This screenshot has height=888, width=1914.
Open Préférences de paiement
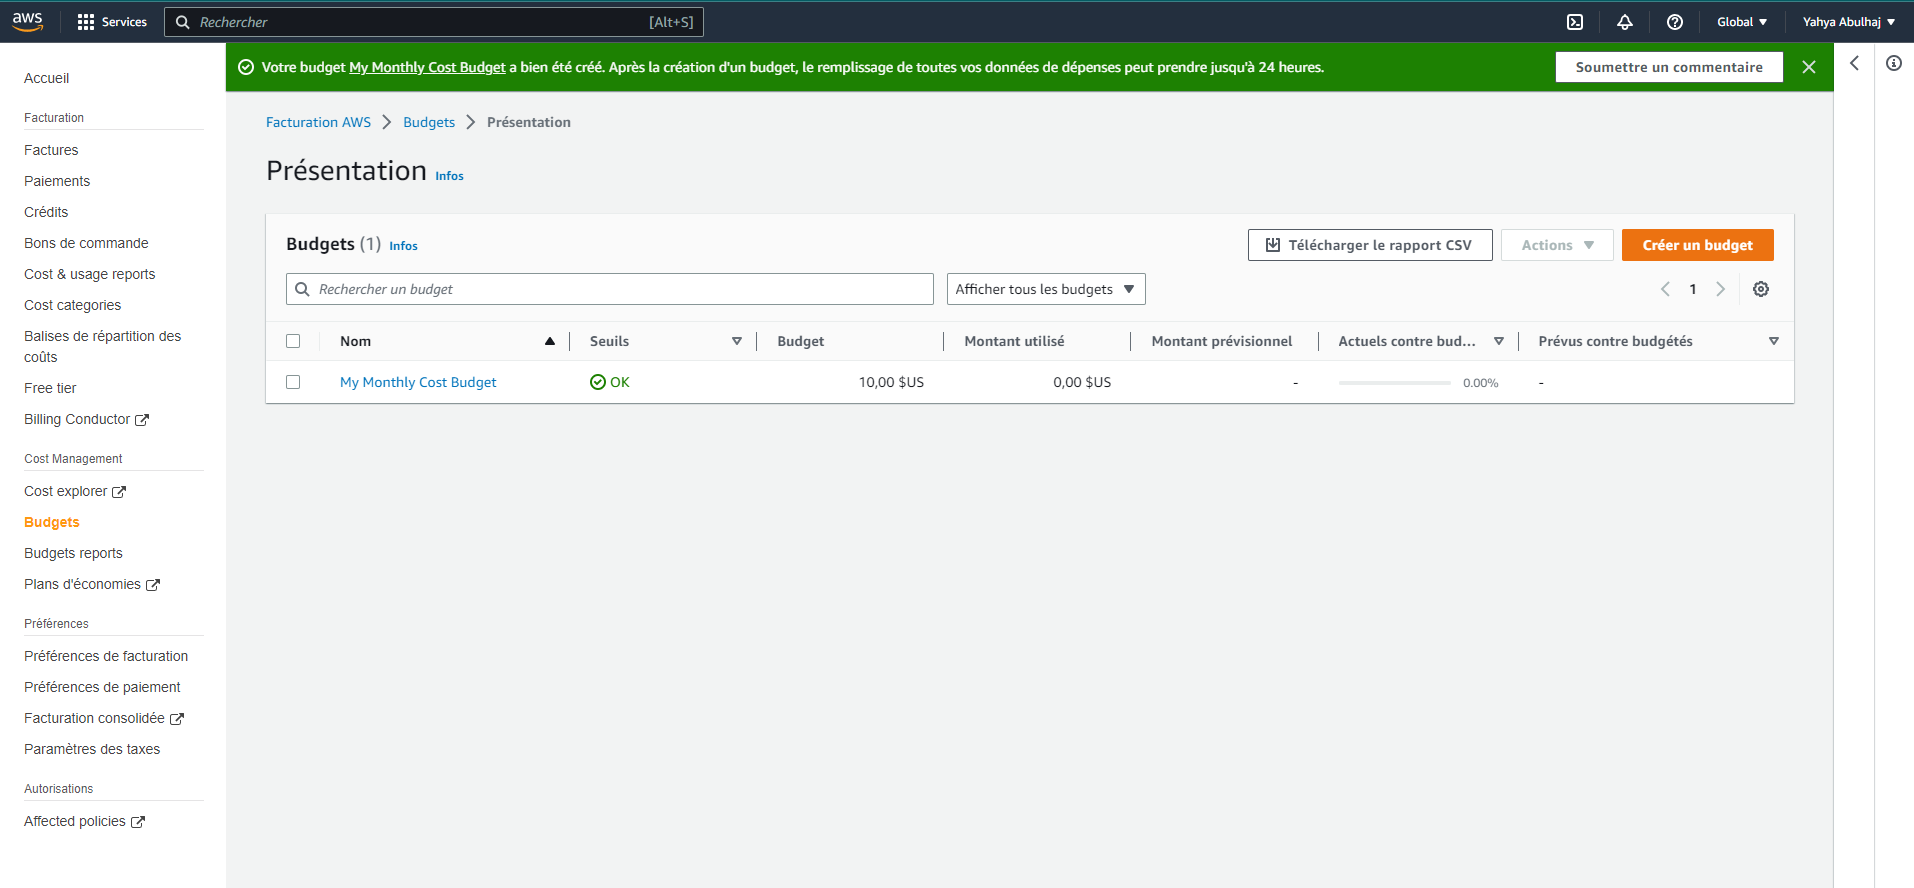[102, 687]
